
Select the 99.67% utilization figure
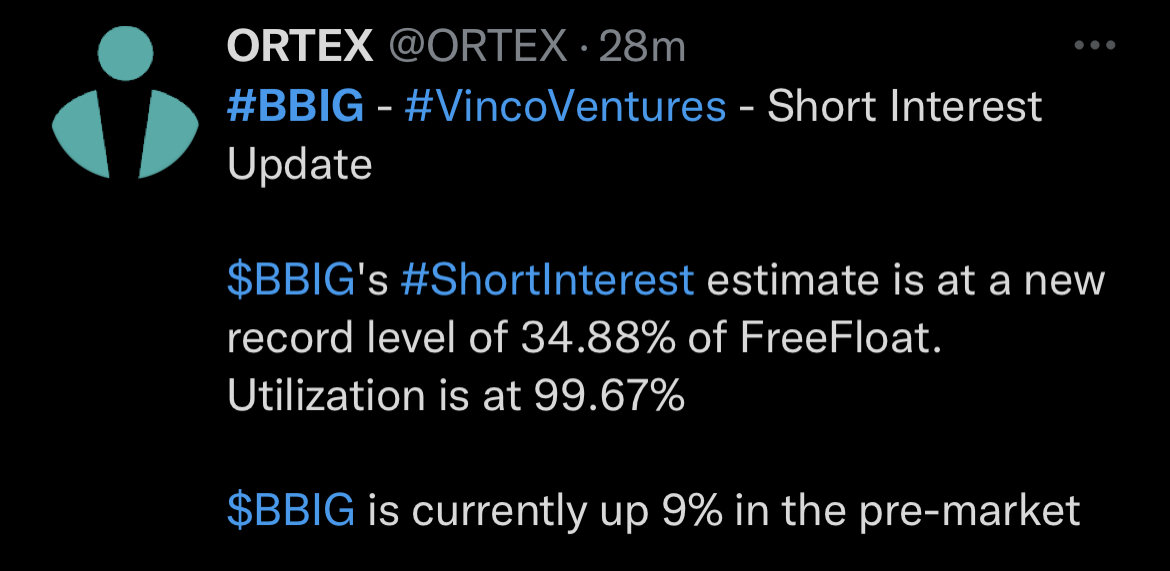pyautogui.click(x=609, y=396)
